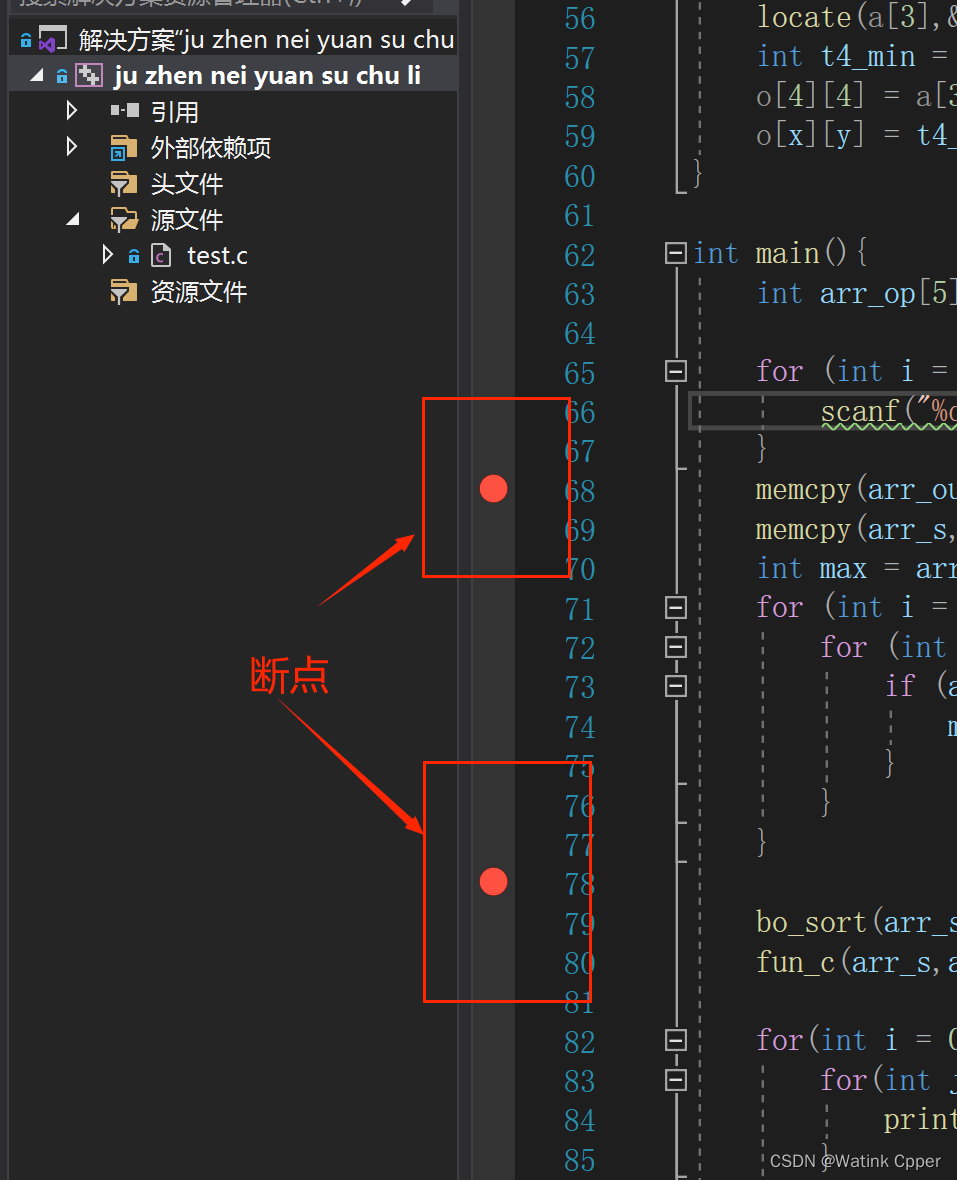This screenshot has height=1180, width=957.
Task: Click the C file icon of test.c
Action: pyautogui.click(x=161, y=256)
